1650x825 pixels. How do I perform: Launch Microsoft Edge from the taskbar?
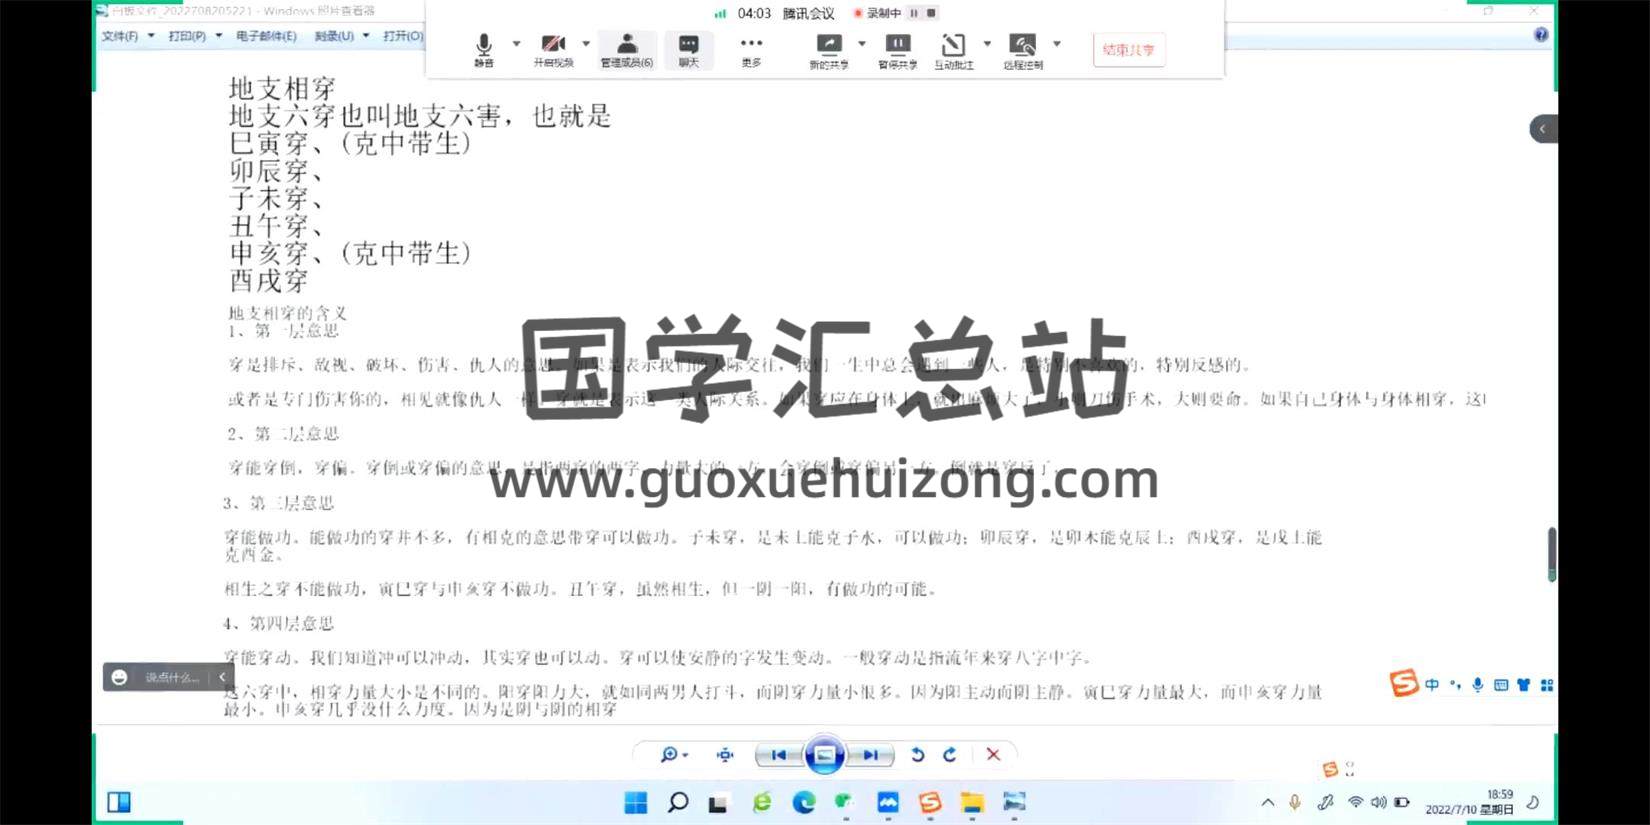tap(804, 803)
